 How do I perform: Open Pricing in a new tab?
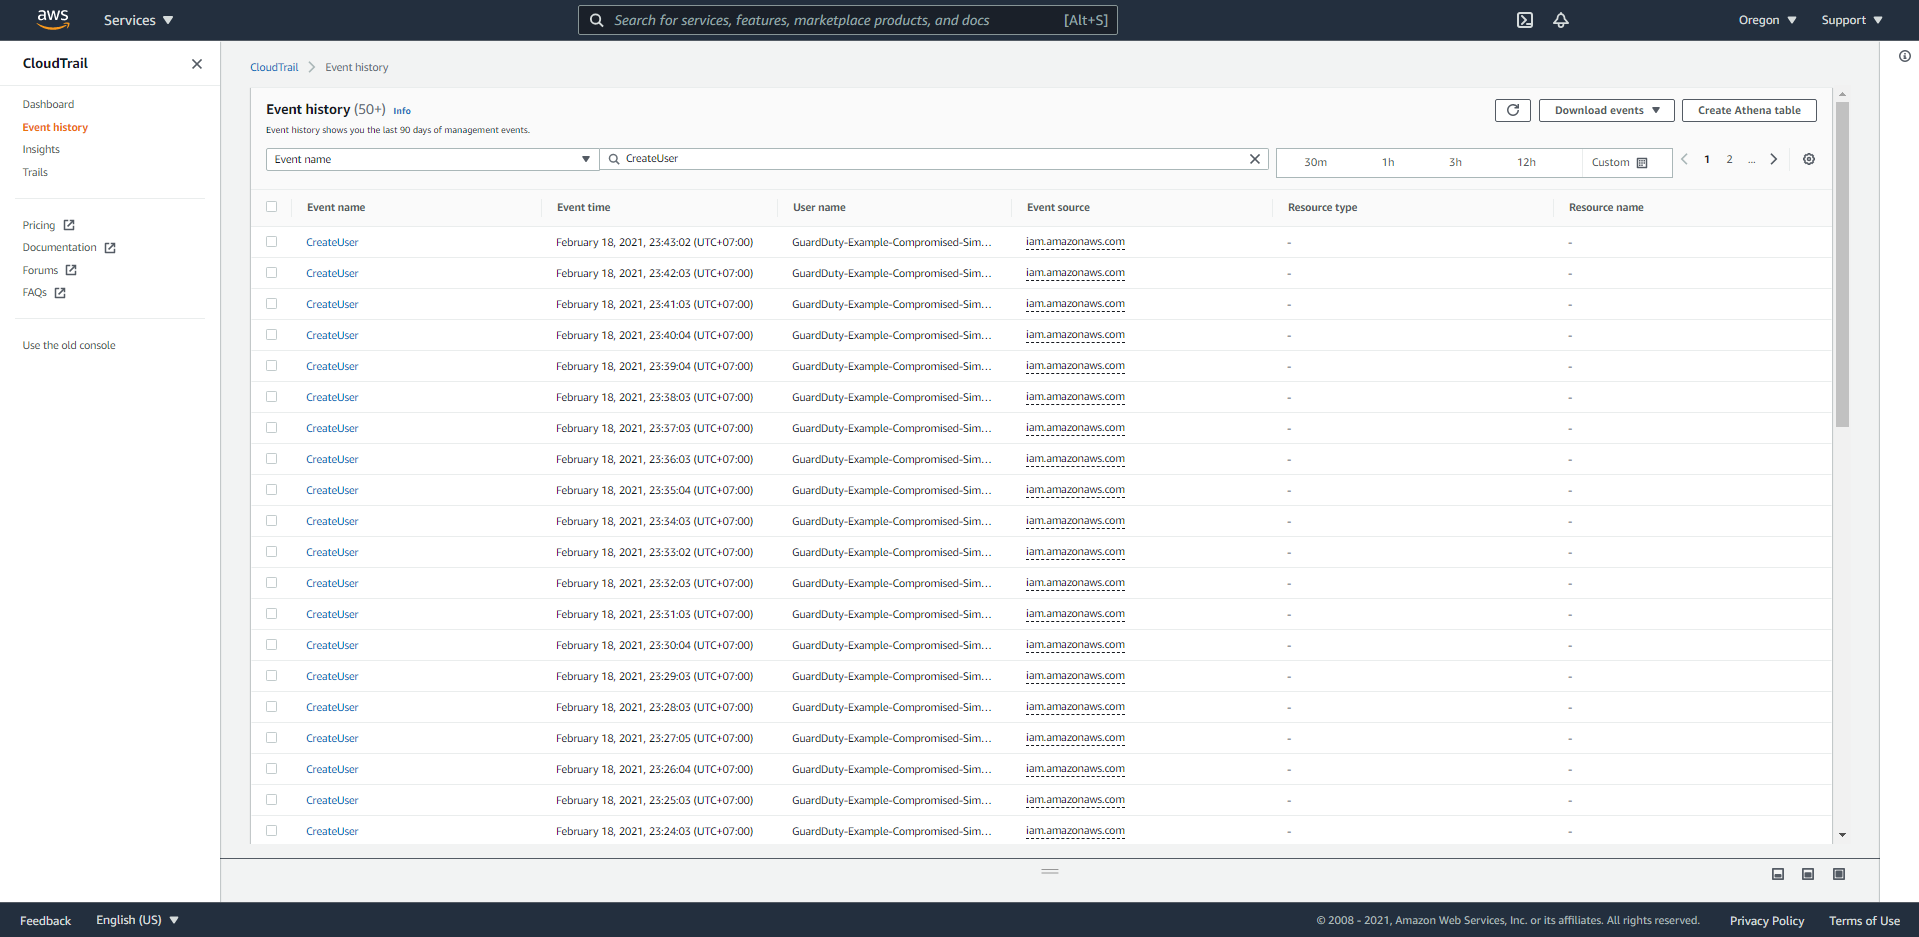[48, 225]
